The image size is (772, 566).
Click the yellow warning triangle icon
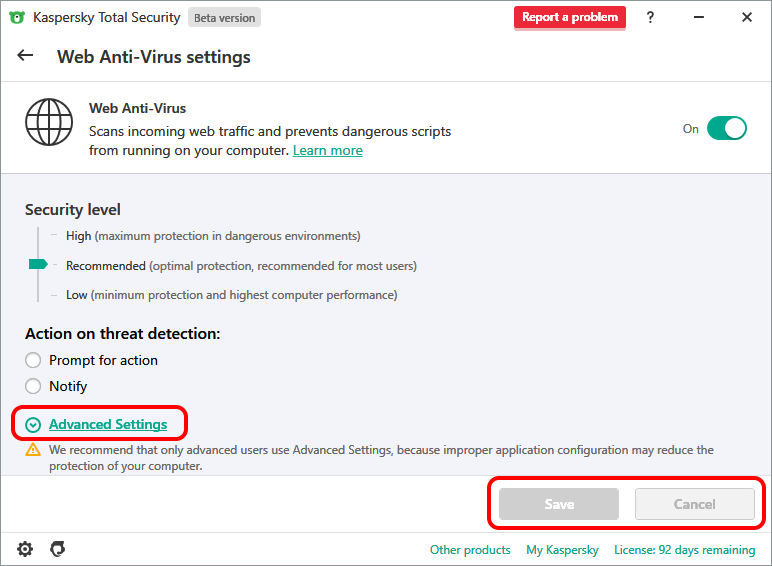tap(33, 451)
